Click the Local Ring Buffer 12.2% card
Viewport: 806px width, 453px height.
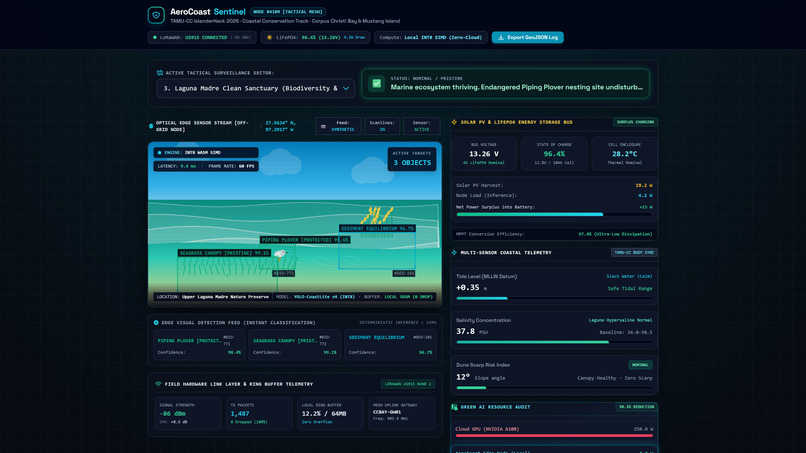(330, 413)
